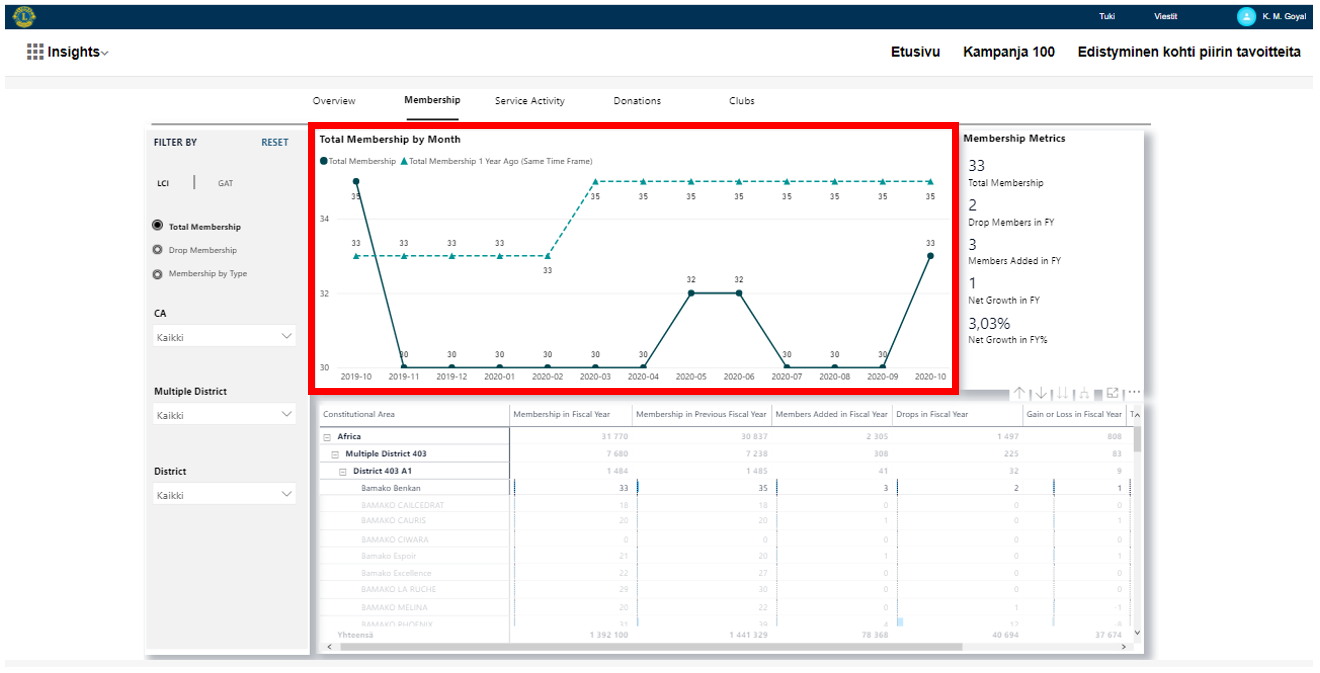Select Membership by Type radio option
The width and height of the screenshot is (1320, 673).
(158, 274)
